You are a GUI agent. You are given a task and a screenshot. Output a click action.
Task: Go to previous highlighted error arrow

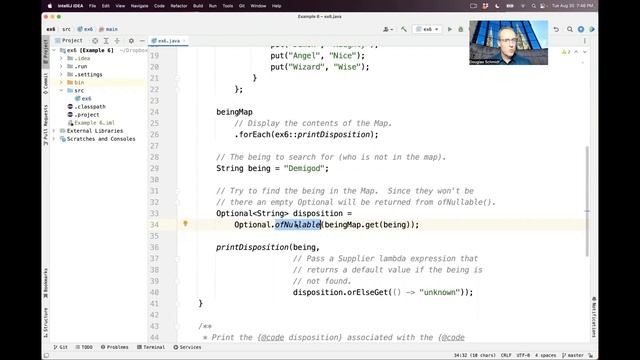coord(576,52)
